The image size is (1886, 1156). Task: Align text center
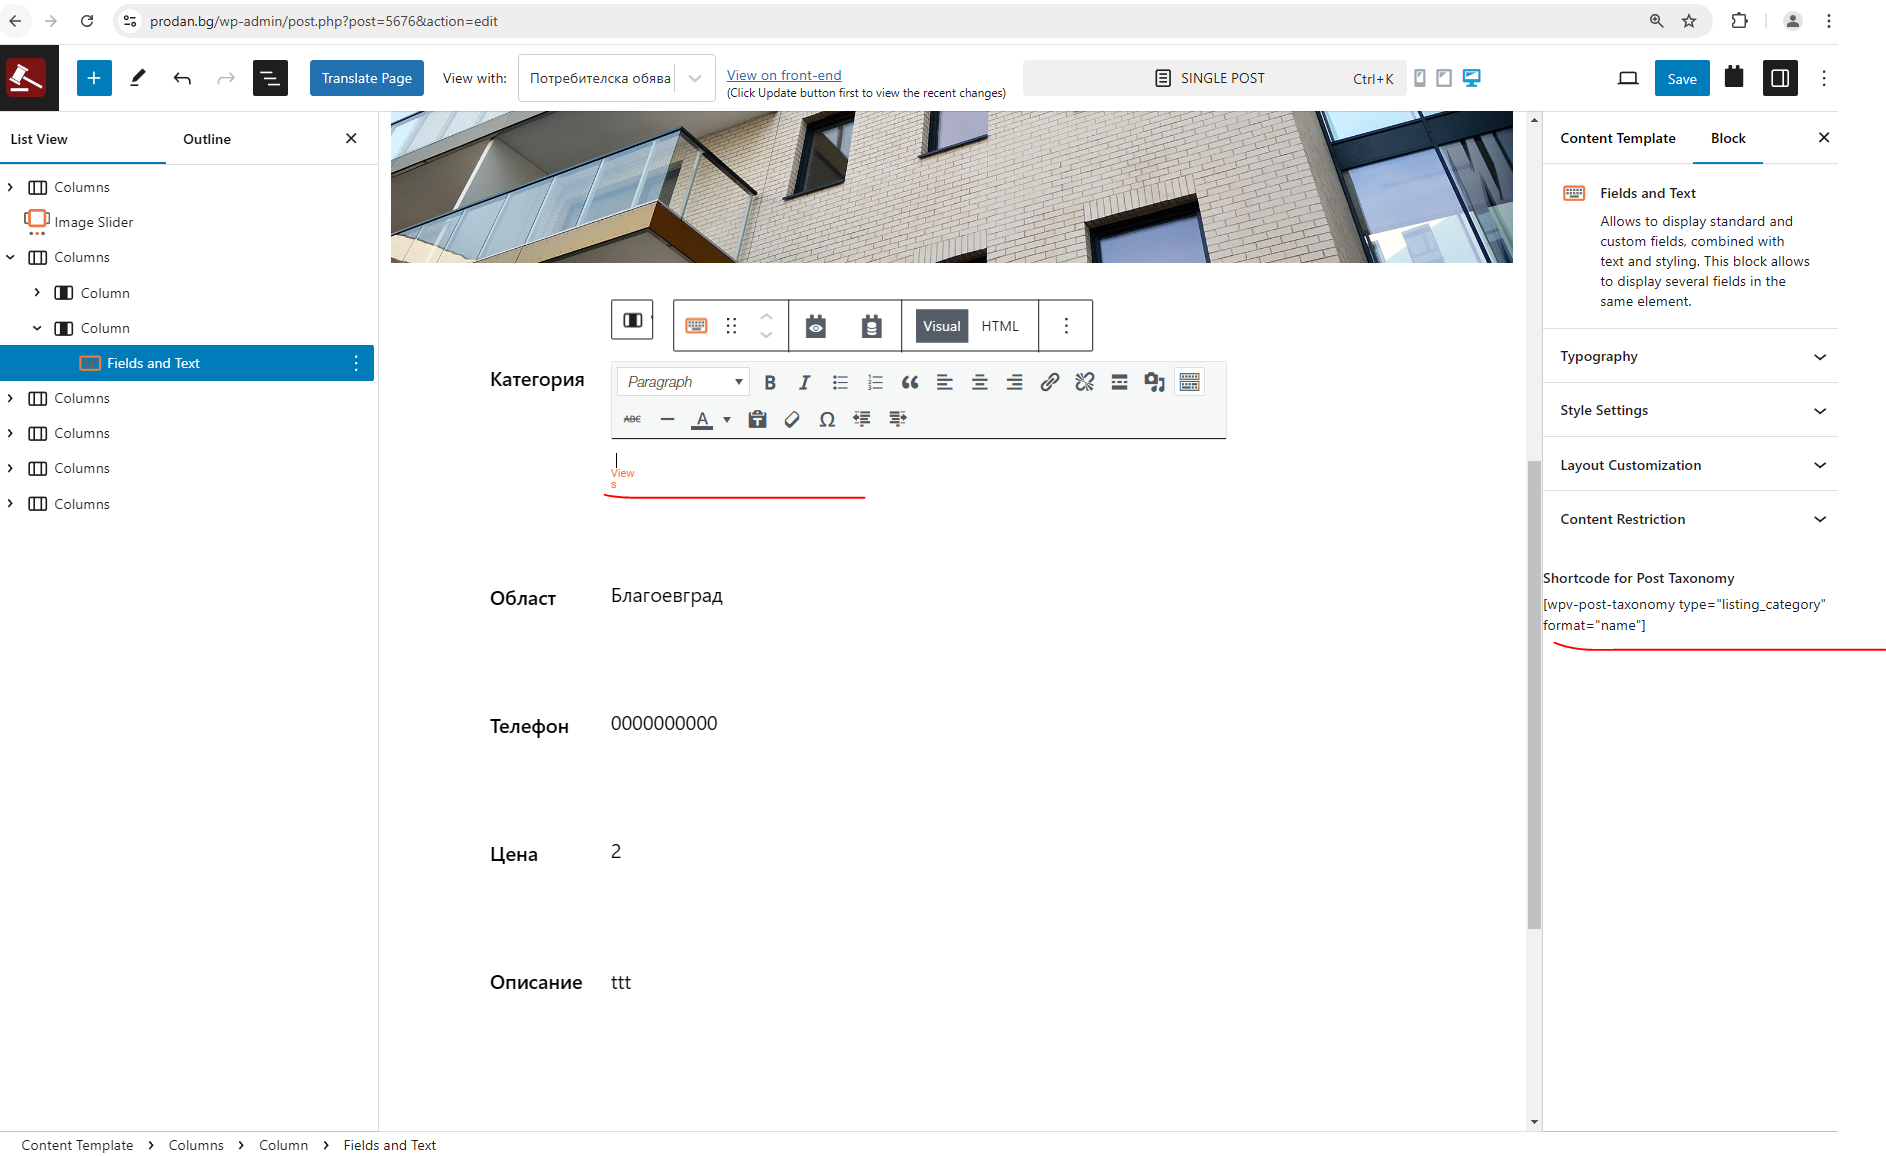980,382
